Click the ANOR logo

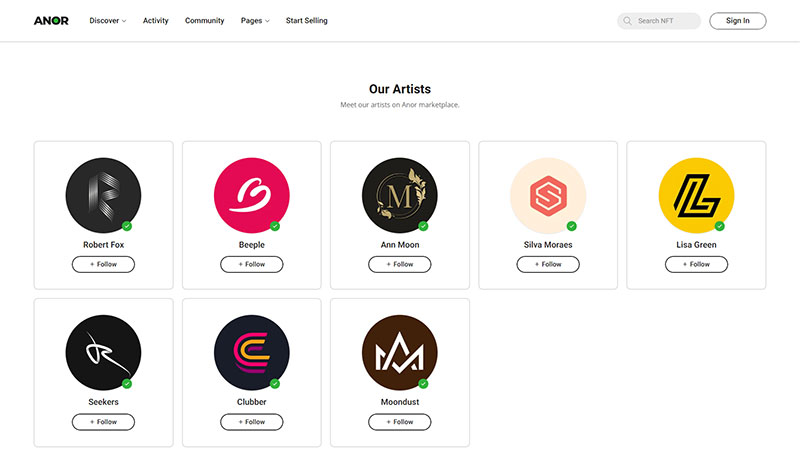pos(51,21)
